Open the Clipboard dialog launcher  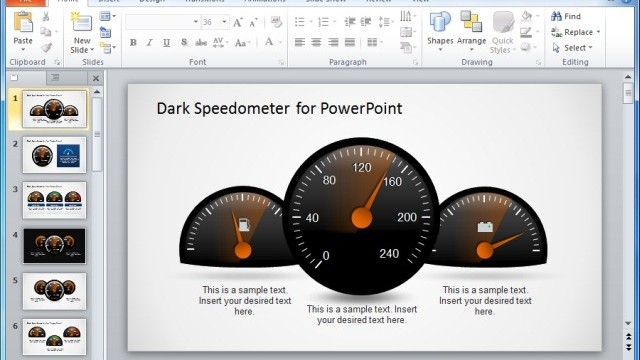point(57,62)
